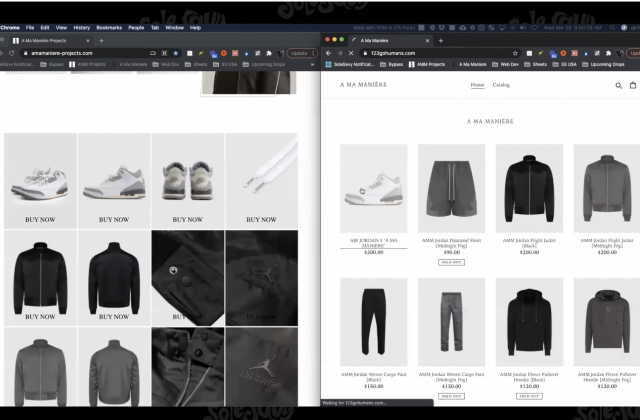Screen dimensions: 640x420
Task: Expand the Bypass bookmark folder in 123gohumans.com window
Action: 391,64
